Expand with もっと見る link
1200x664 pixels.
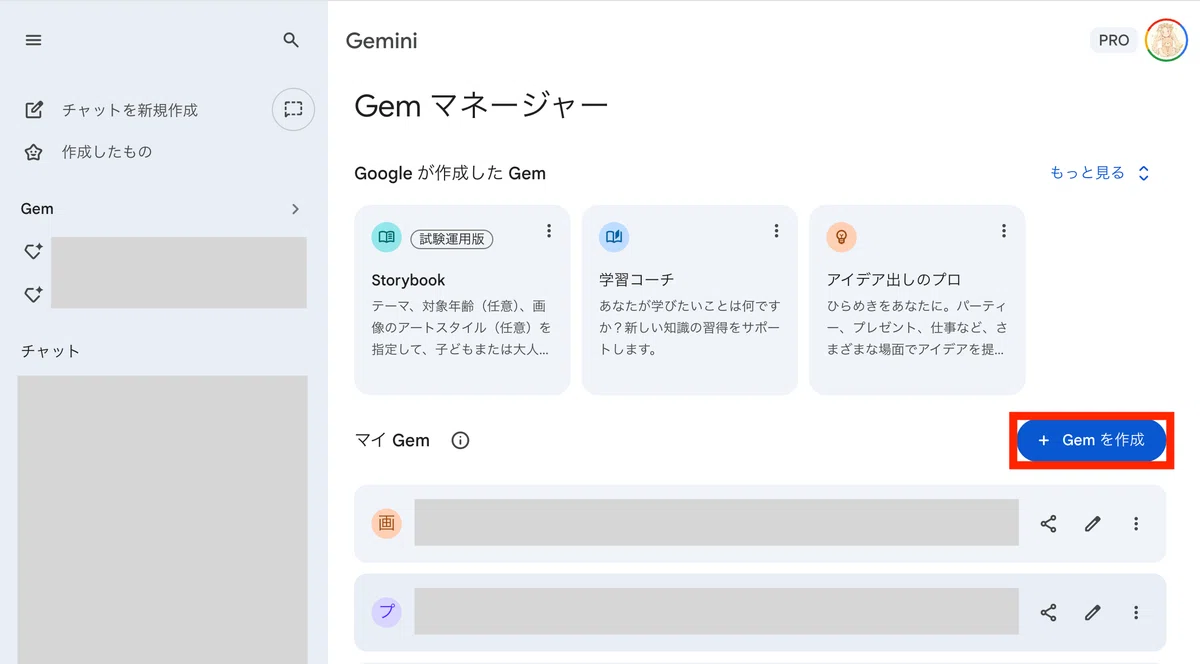point(1100,173)
